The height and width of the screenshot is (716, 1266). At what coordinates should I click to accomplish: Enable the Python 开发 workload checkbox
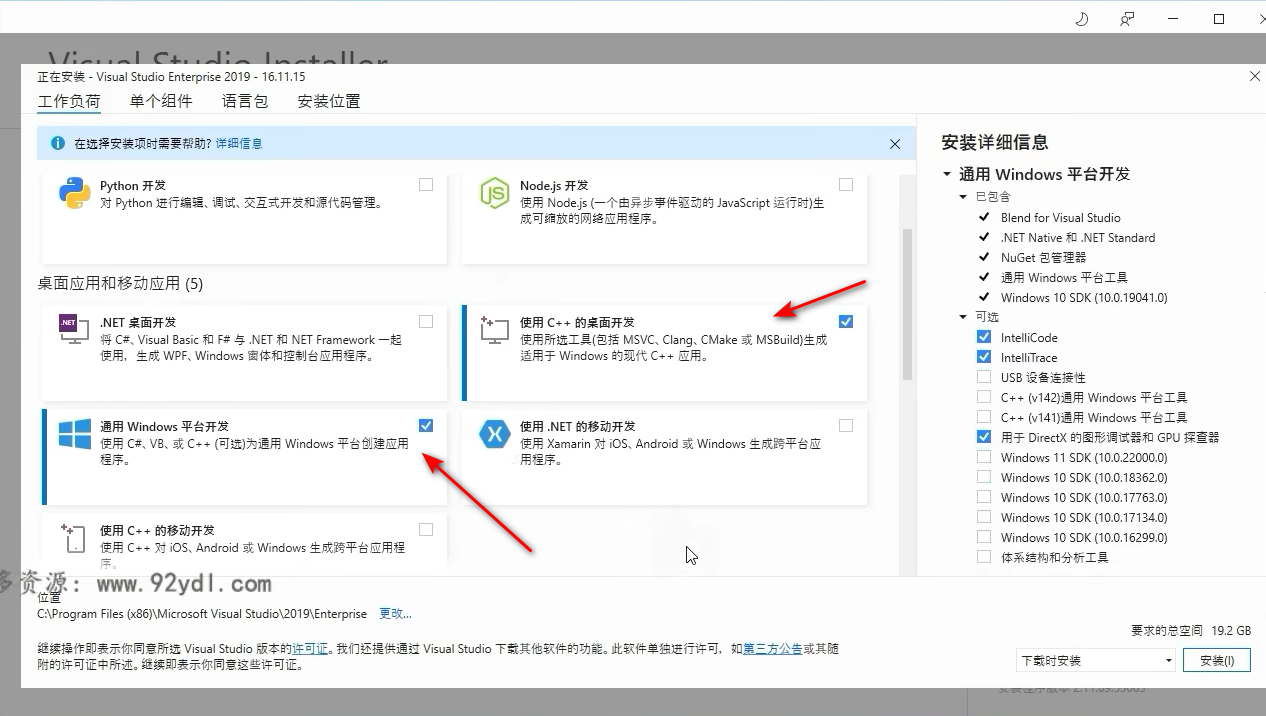[x=426, y=184]
